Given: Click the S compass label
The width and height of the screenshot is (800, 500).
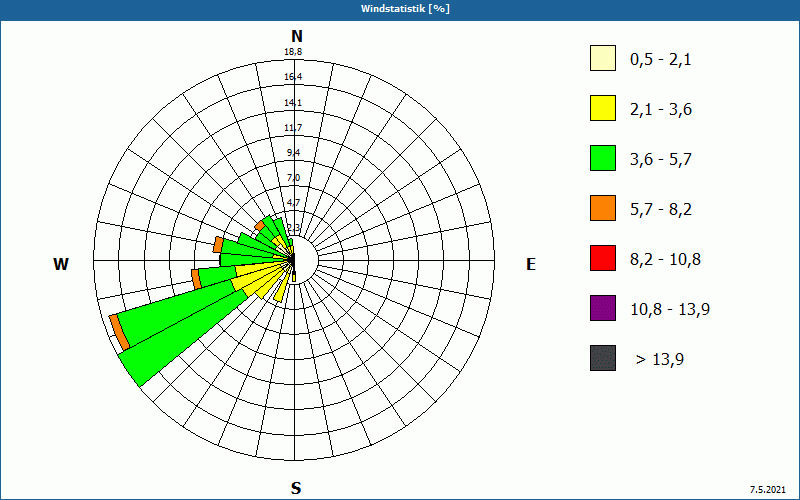Looking at the screenshot, I should click(296, 488).
